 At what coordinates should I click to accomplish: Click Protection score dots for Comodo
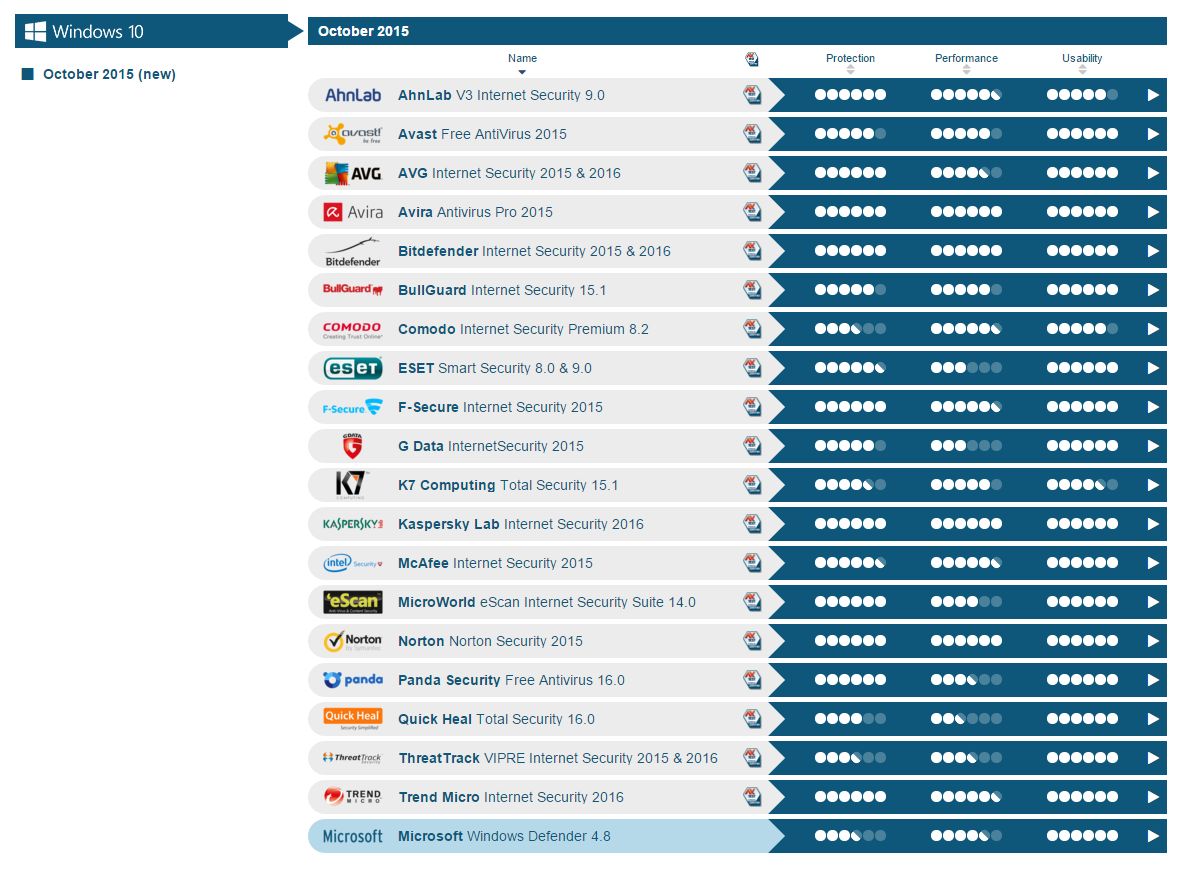850,329
